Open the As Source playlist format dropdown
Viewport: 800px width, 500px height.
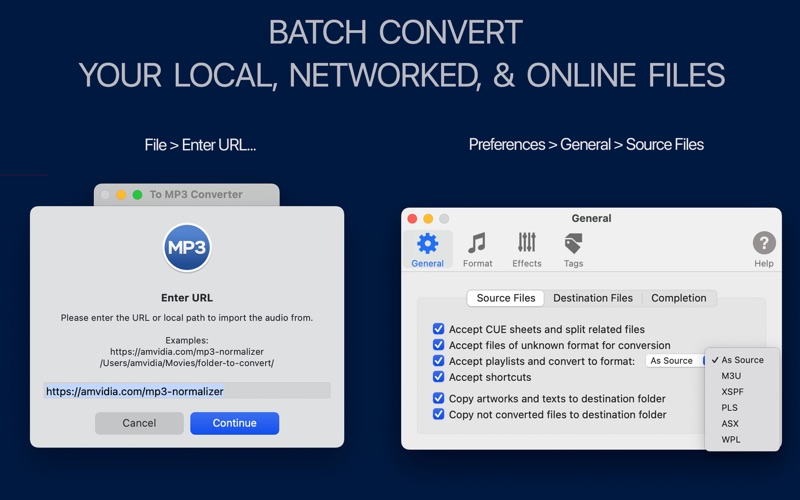[674, 361]
